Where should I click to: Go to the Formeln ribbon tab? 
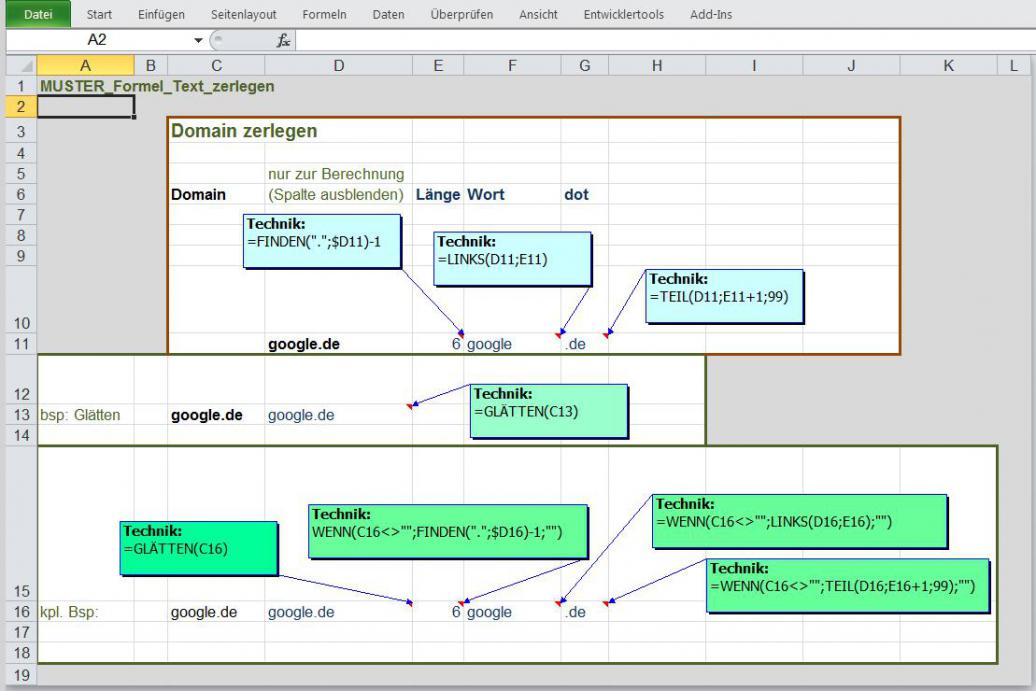[324, 15]
